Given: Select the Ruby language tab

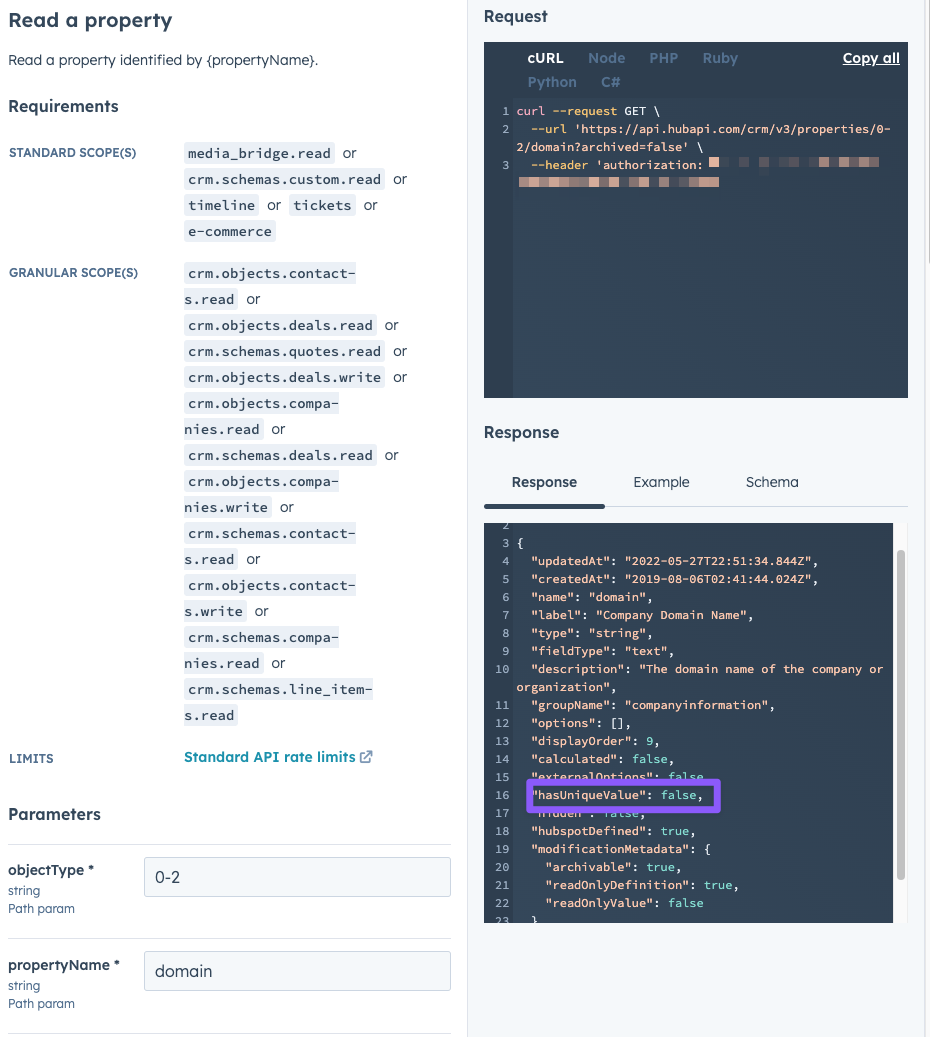Looking at the screenshot, I should click(x=720, y=58).
